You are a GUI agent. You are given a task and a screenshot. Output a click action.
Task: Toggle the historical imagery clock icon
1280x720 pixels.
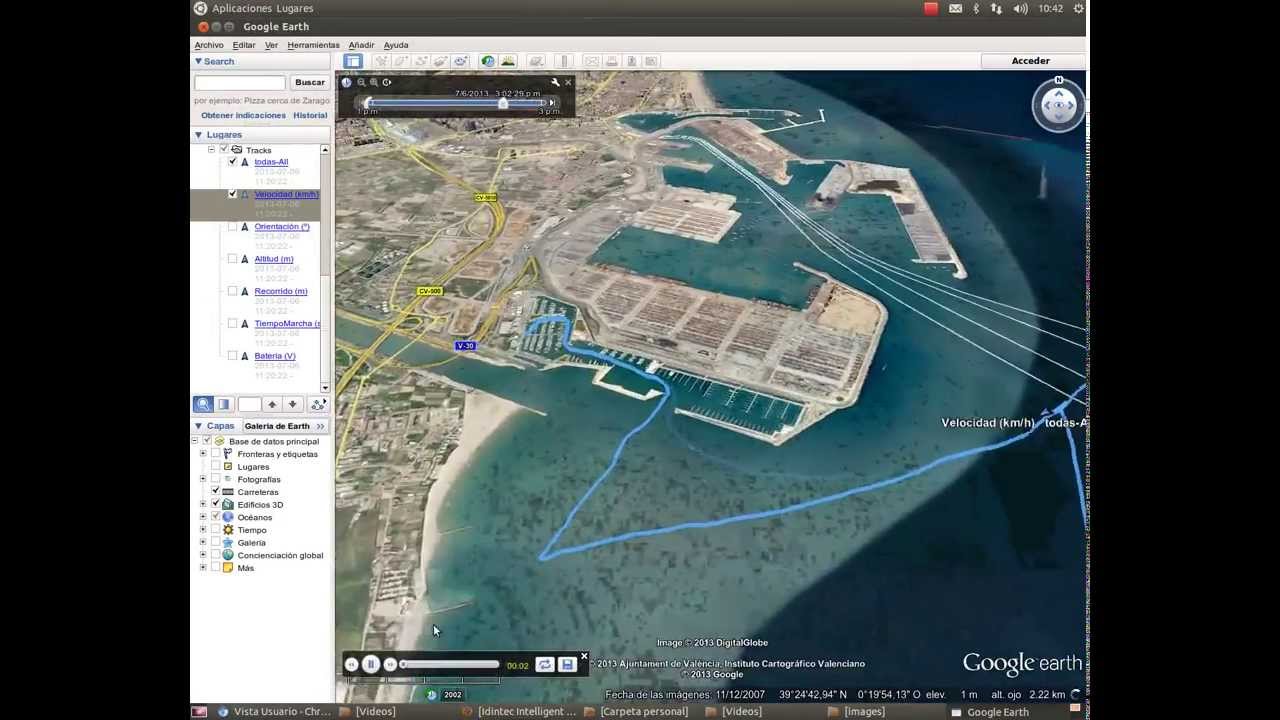[x=488, y=61]
